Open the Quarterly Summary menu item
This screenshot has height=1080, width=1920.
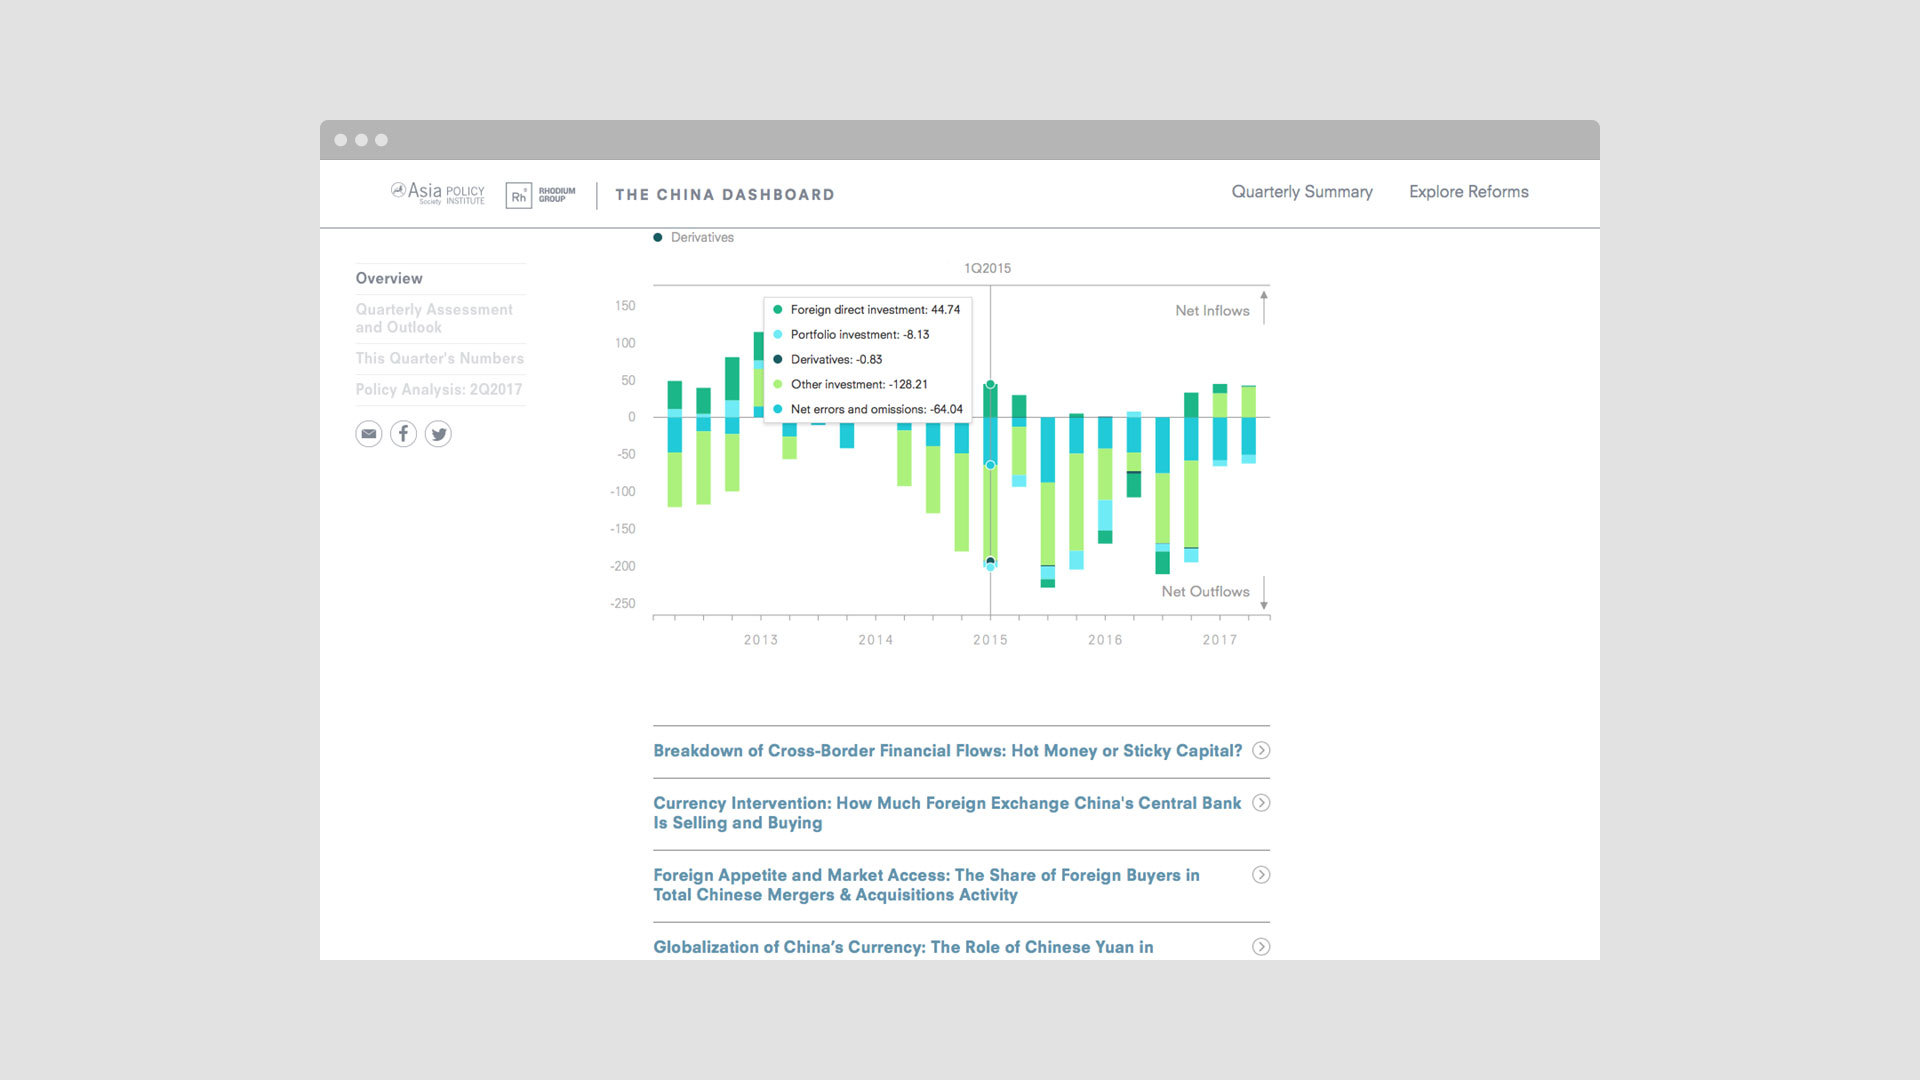1301,192
